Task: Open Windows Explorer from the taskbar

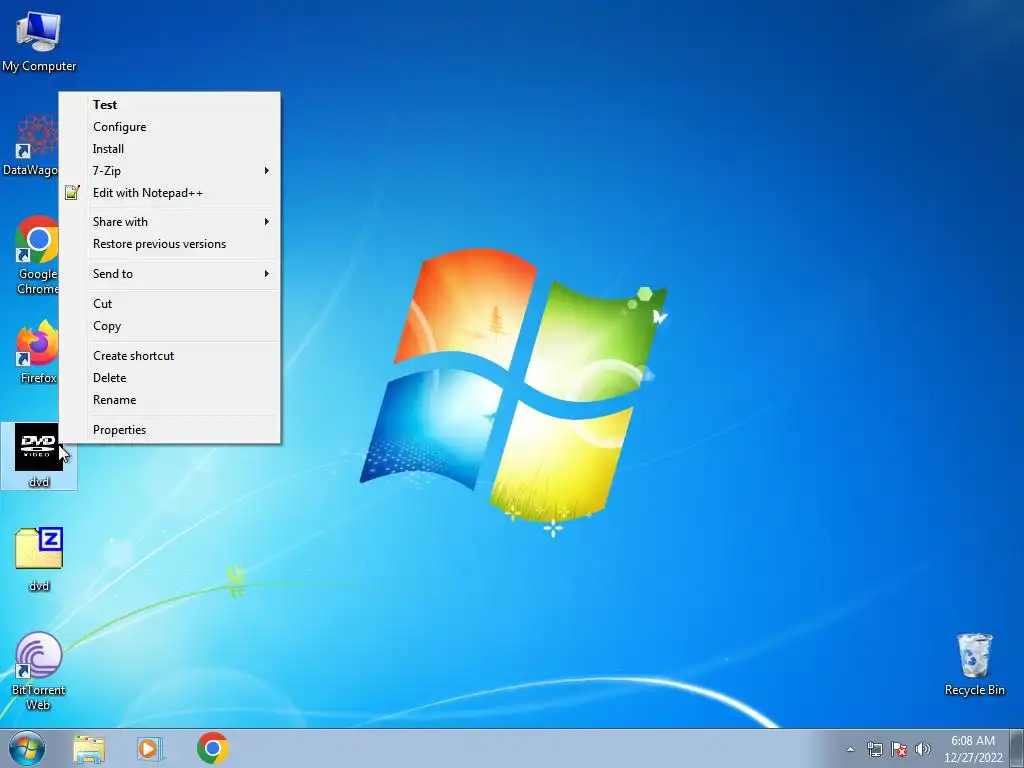Action: (89, 749)
